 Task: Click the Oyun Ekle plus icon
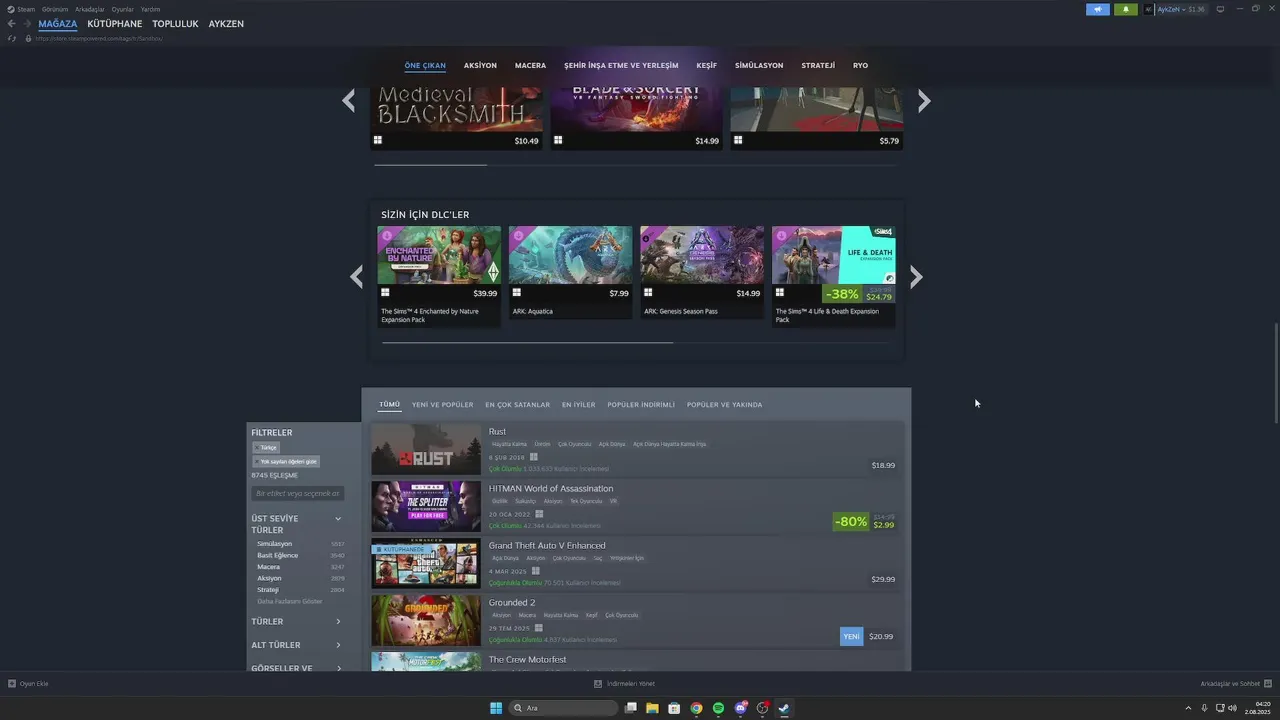pyautogui.click(x=12, y=684)
